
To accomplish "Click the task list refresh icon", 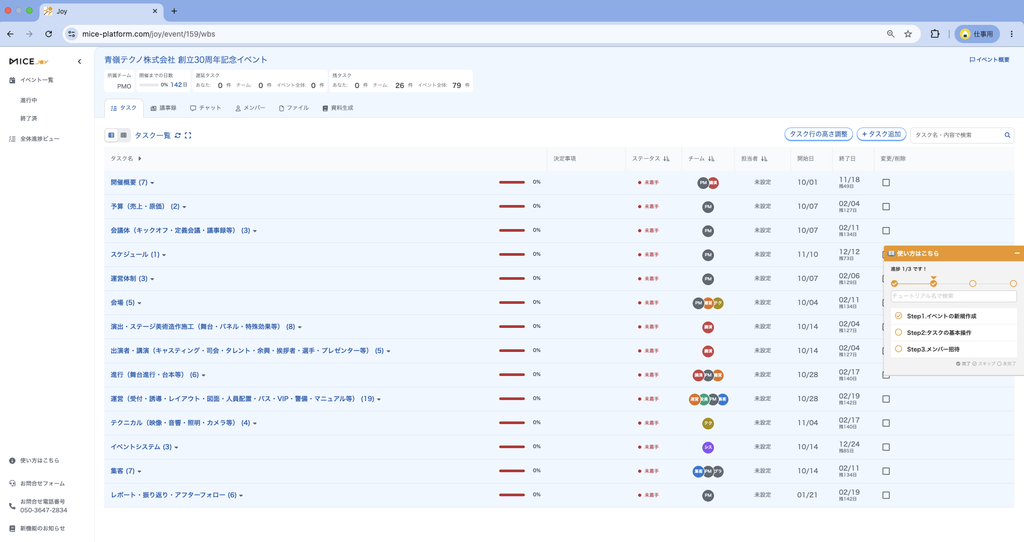I will click(178, 135).
